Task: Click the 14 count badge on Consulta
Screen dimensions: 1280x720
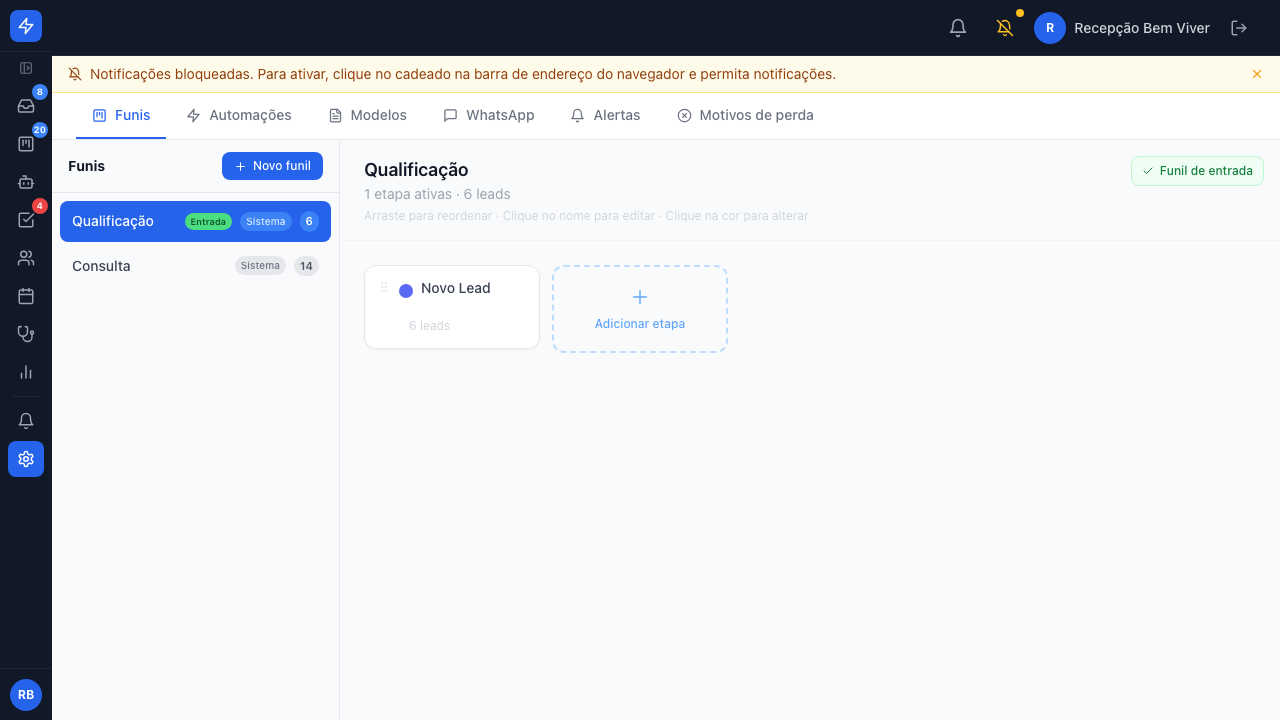Action: (x=306, y=266)
